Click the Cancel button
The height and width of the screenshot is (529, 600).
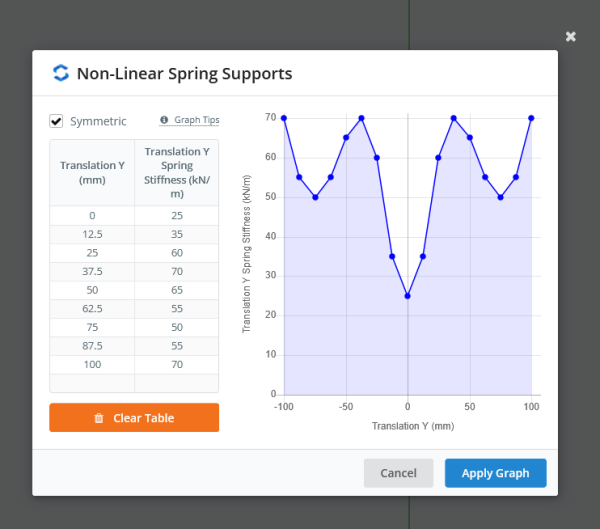click(x=398, y=473)
